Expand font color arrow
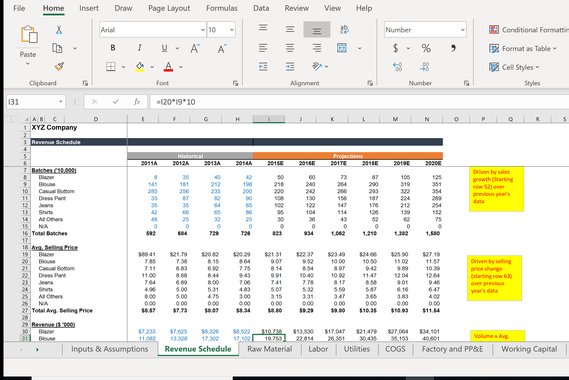The height and width of the screenshot is (380, 569). coord(181,67)
